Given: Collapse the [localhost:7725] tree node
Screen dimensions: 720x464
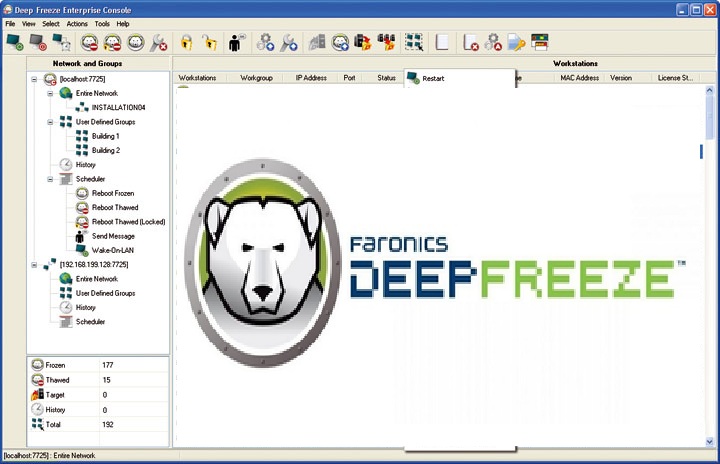Looking at the screenshot, I should point(34,79).
